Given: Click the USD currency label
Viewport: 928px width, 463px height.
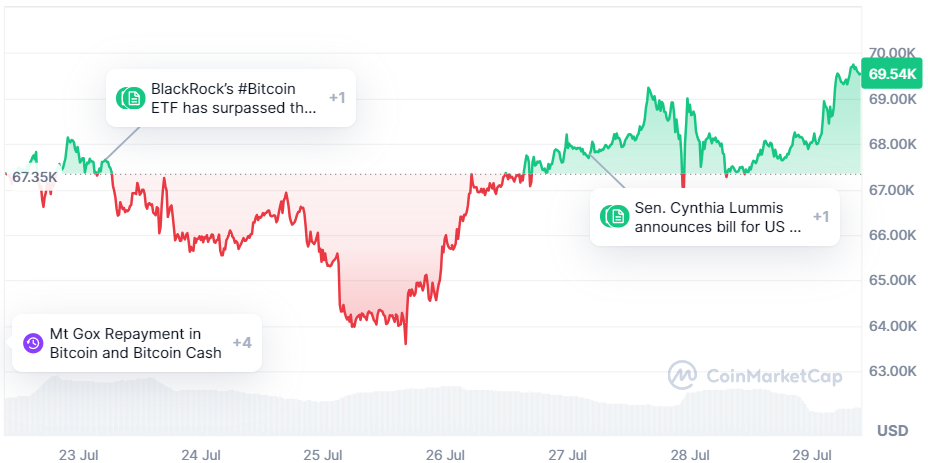Looking at the screenshot, I should point(892,430).
